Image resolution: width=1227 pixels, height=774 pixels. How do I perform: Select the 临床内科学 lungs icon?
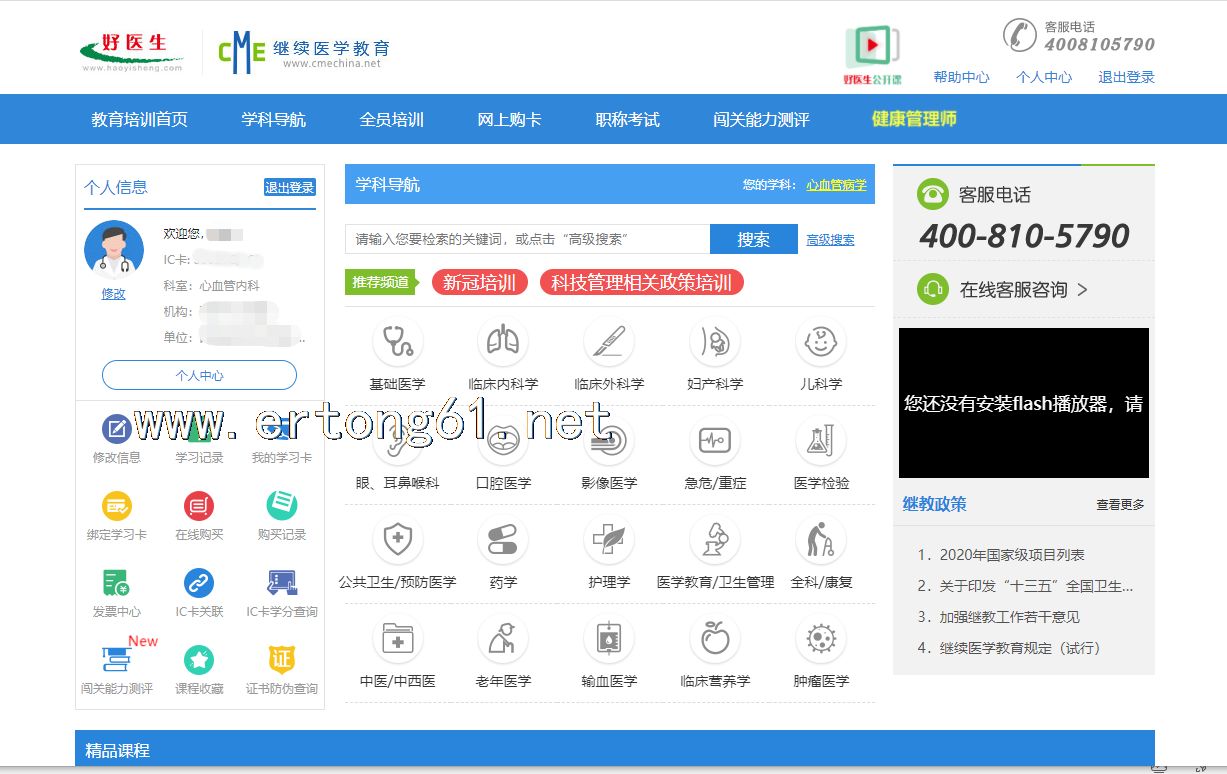tap(503, 342)
